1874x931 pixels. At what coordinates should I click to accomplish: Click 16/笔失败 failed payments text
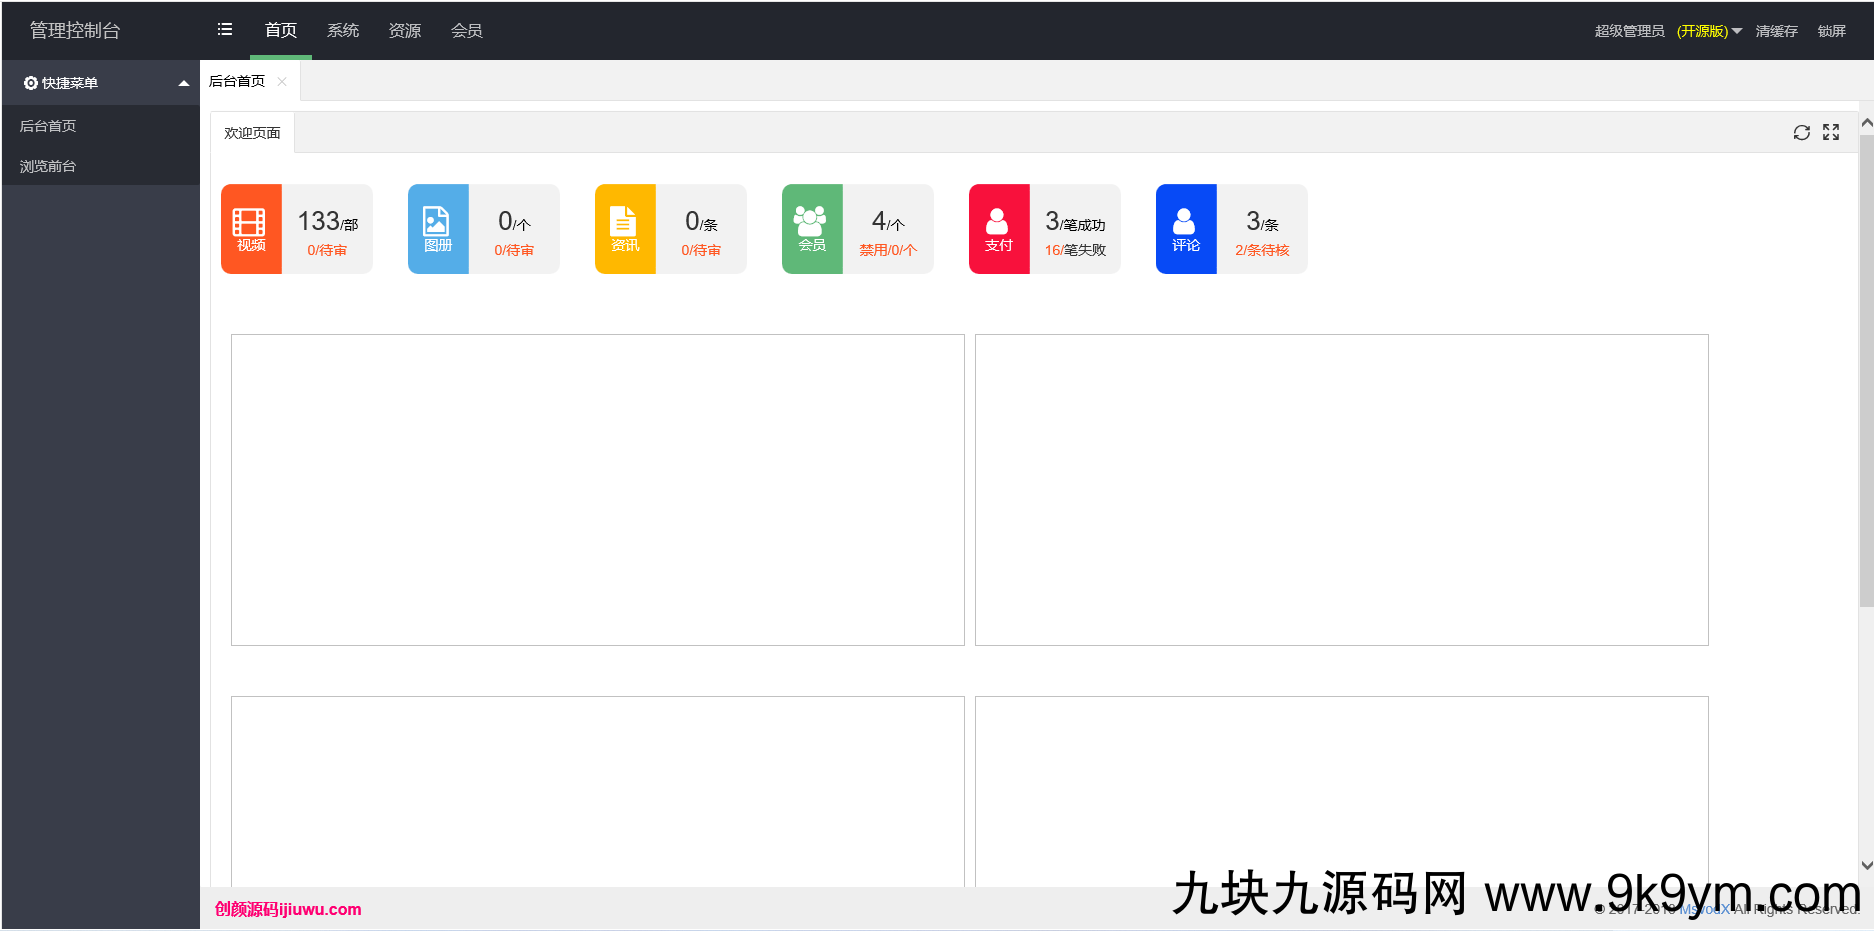pos(1075,250)
